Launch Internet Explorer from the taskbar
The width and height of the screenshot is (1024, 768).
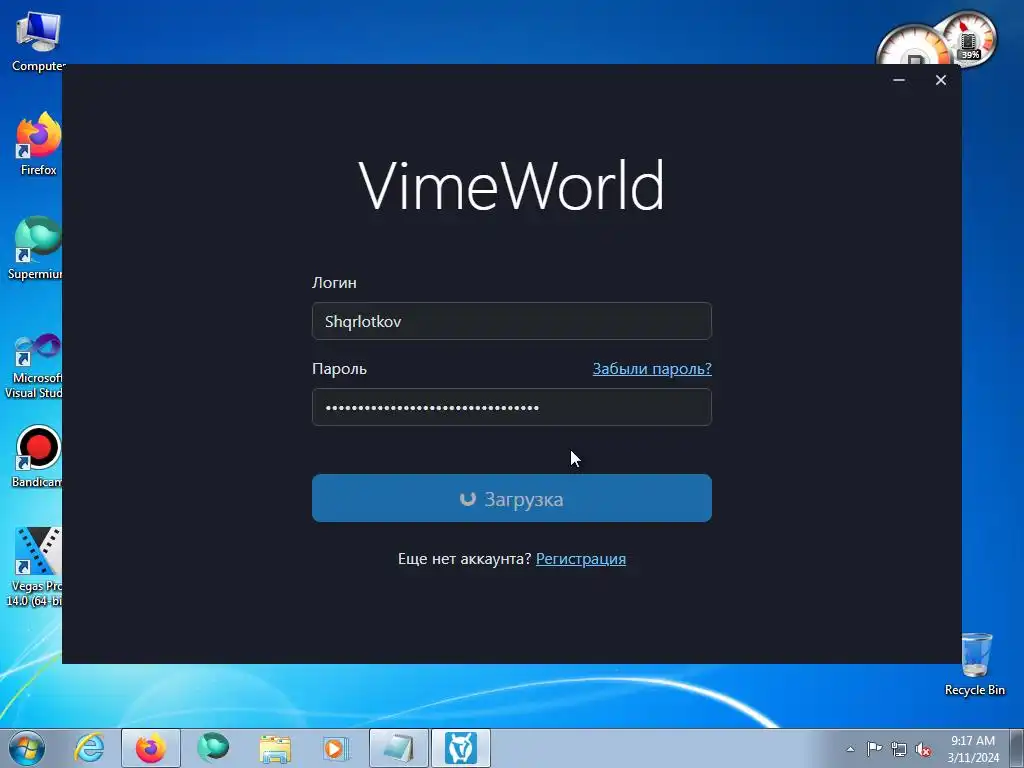89,748
